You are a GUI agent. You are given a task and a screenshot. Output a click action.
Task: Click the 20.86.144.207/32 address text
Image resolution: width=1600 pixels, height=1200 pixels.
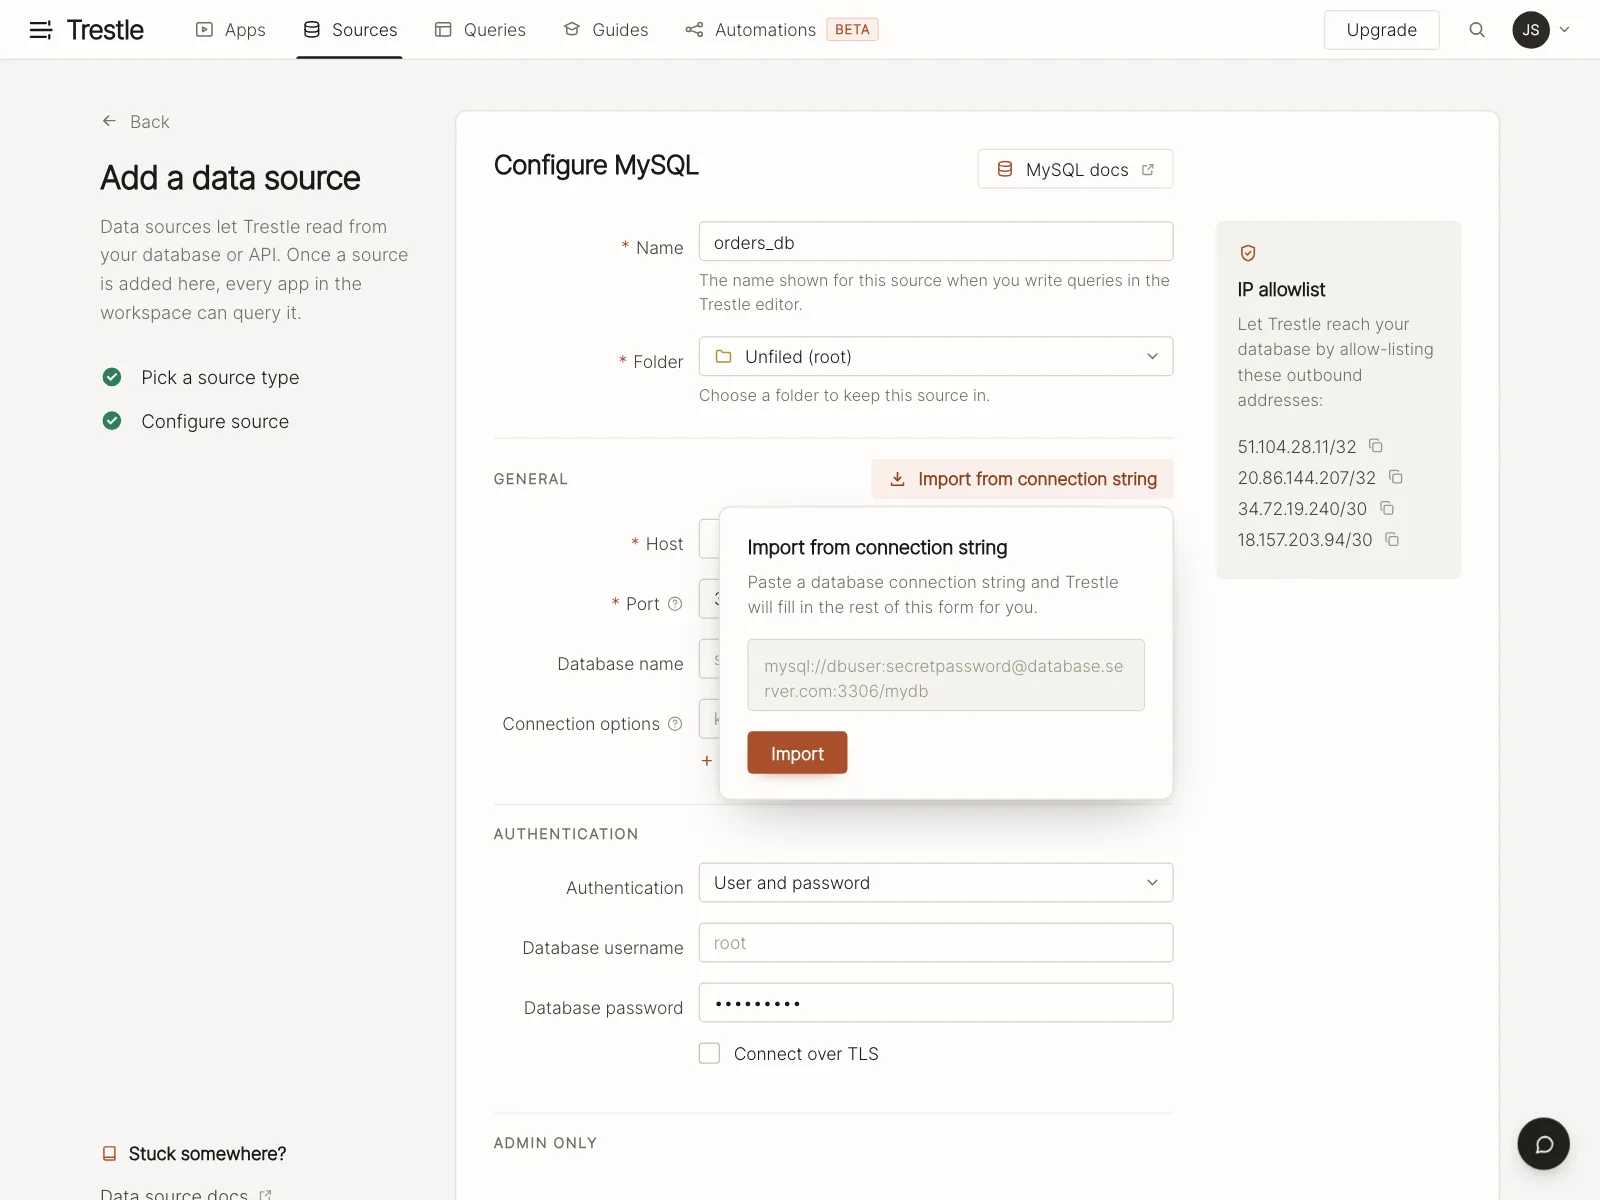[1307, 478]
